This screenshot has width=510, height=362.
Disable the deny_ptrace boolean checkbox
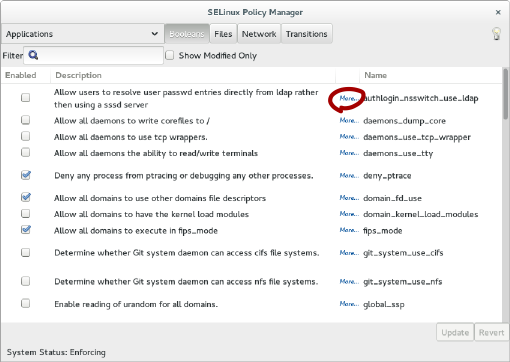click(x=26, y=175)
